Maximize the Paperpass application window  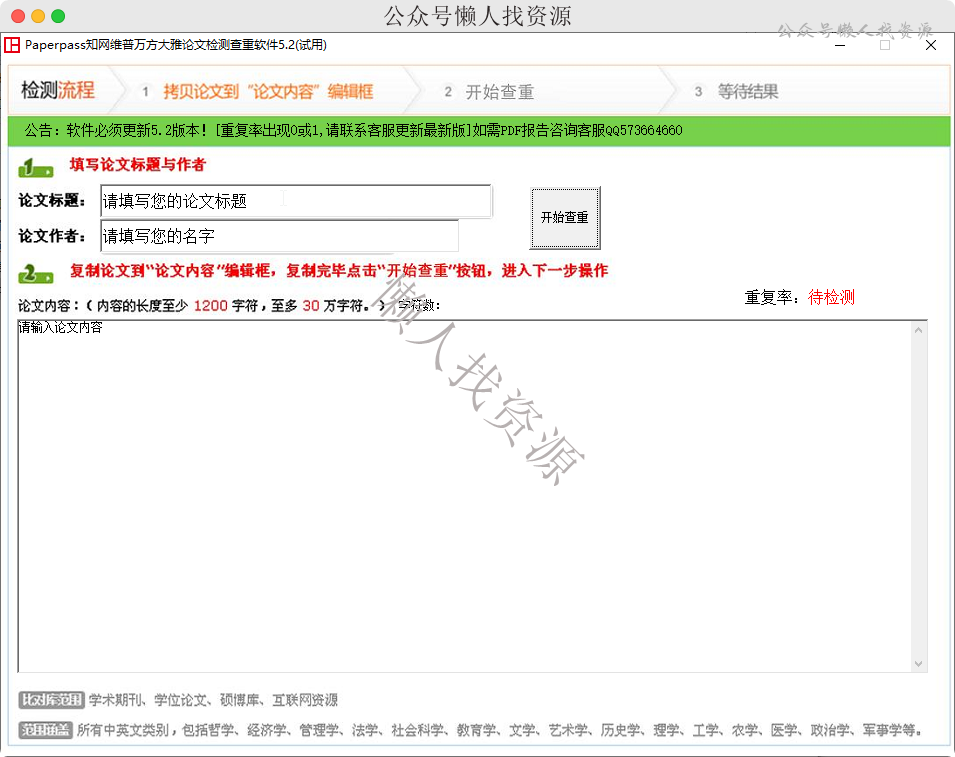885,45
